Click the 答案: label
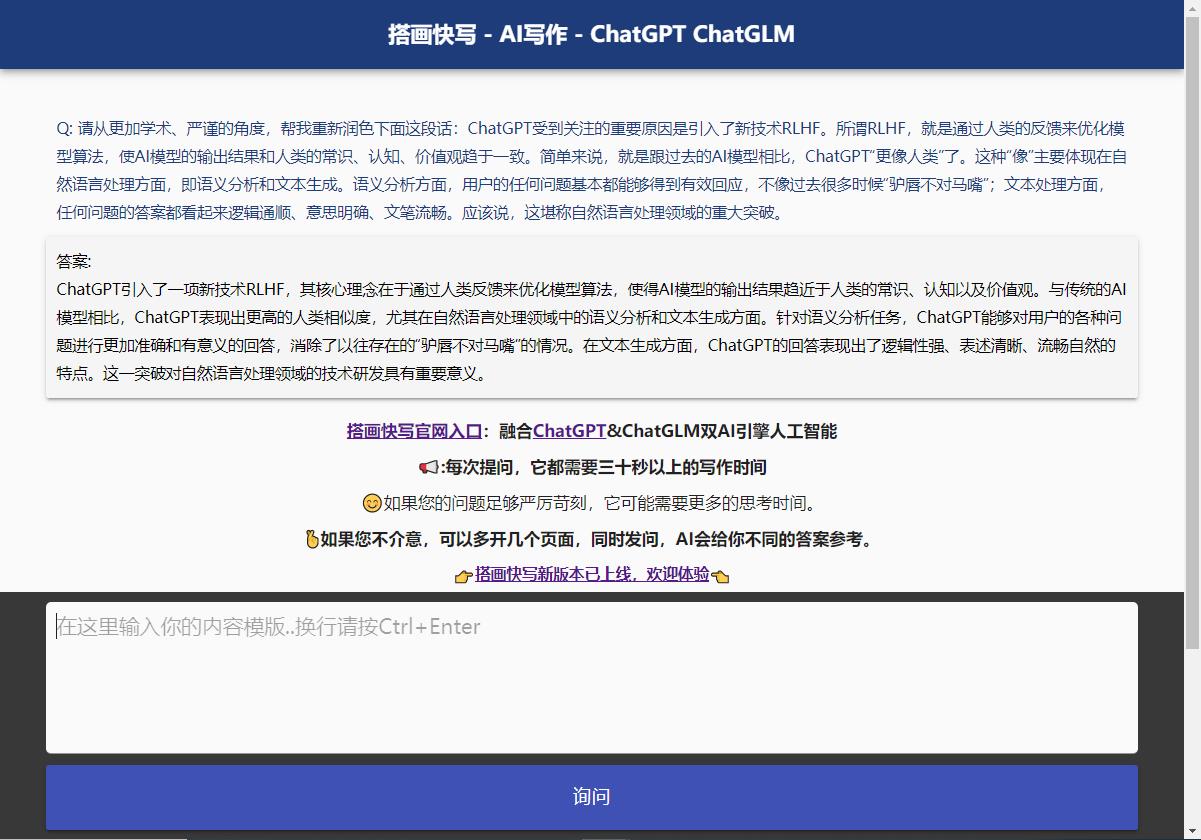Image resolution: width=1201 pixels, height=840 pixels. (x=74, y=262)
